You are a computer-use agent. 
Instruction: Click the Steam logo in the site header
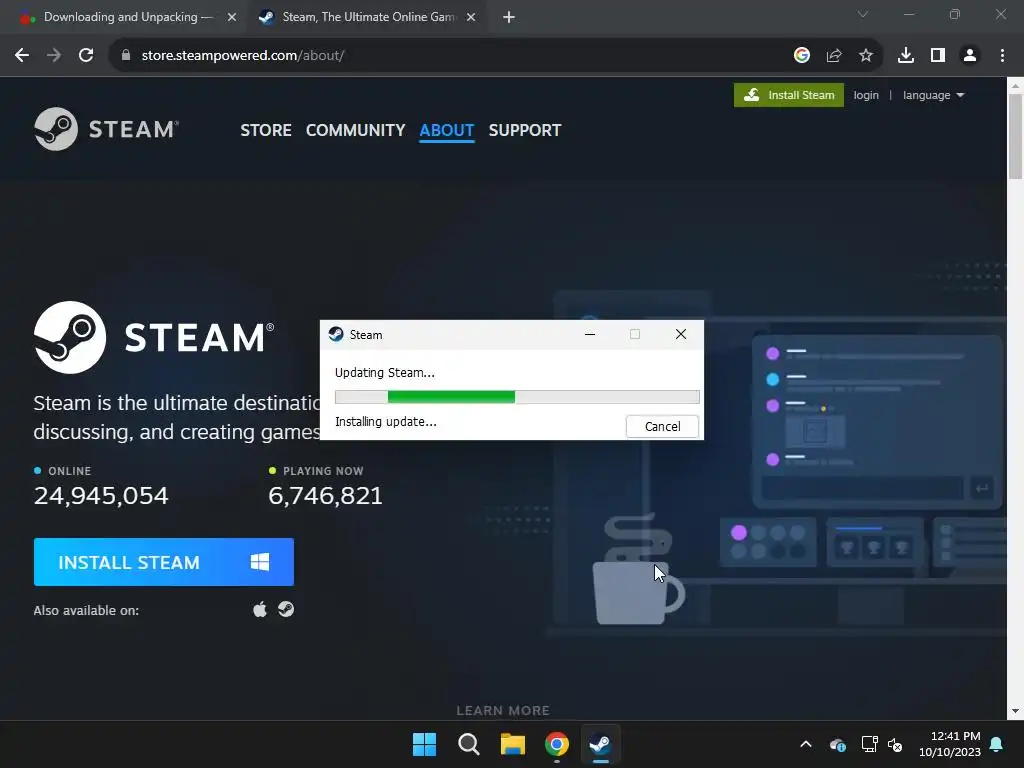point(106,129)
